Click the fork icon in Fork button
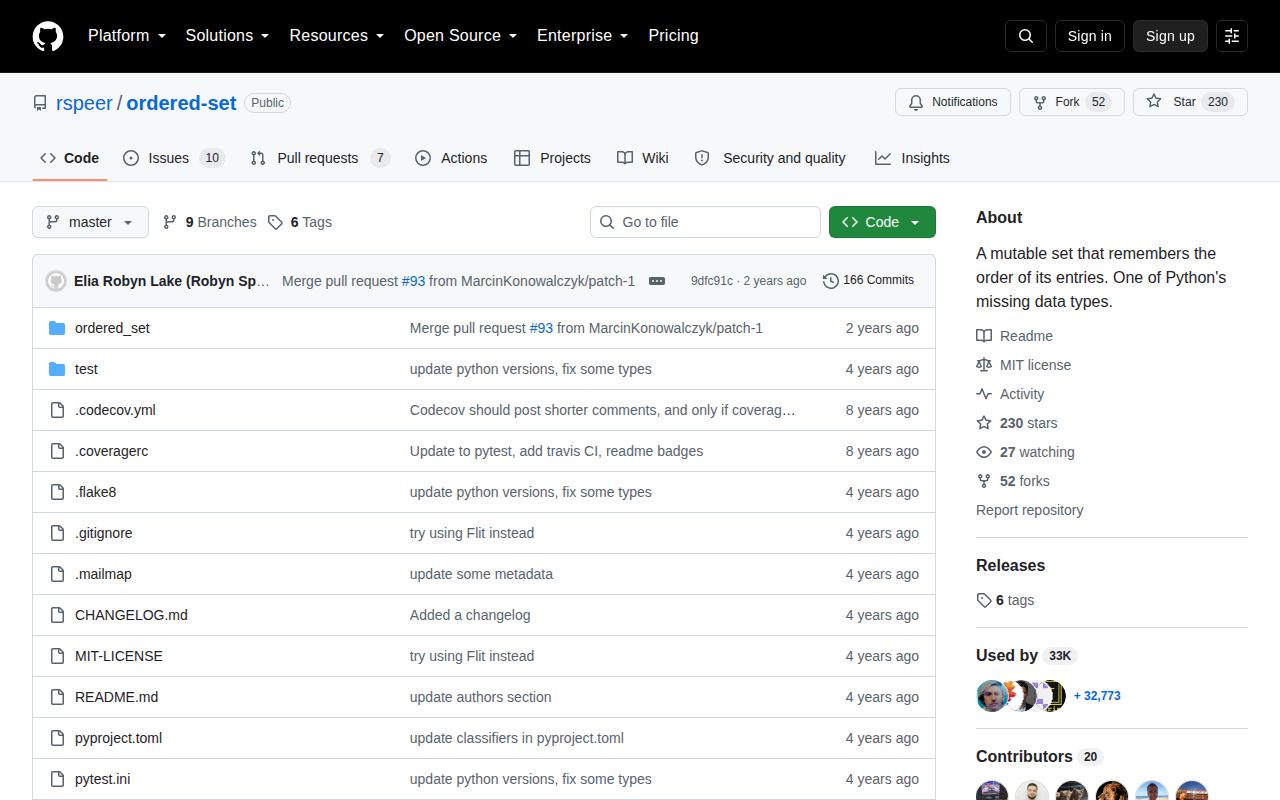Image resolution: width=1280 pixels, height=800 pixels. 1040,102
